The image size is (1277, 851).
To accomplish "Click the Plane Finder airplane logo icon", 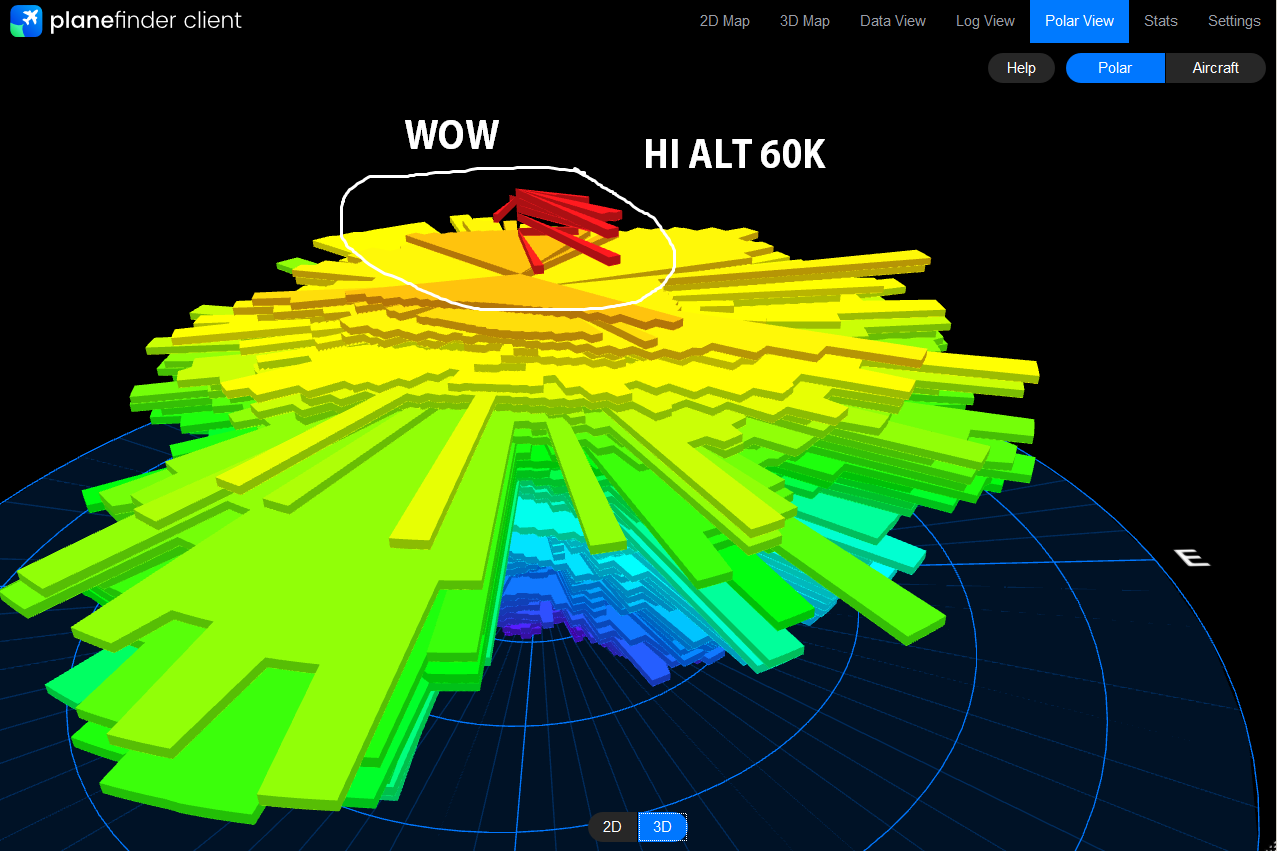I will click(x=26, y=20).
